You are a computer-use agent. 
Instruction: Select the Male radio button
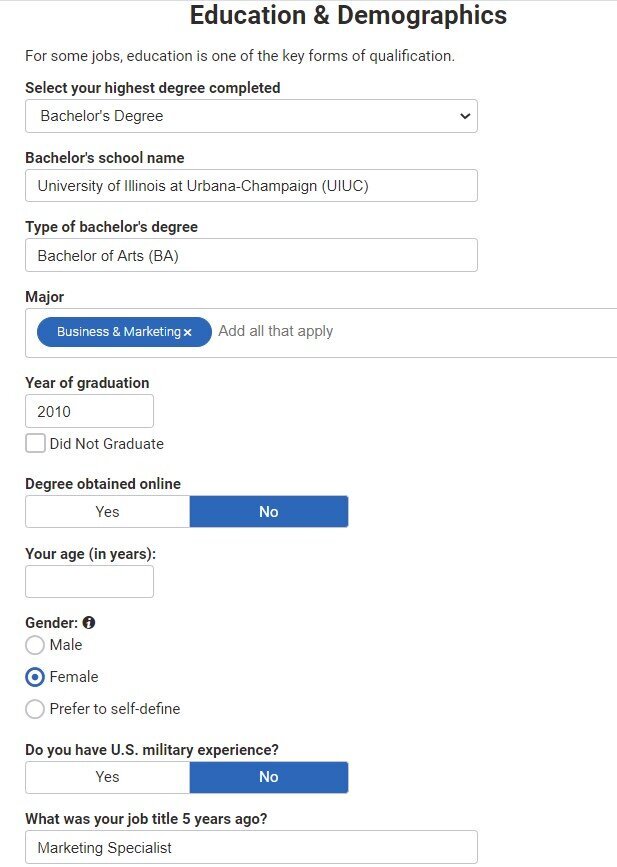click(x=35, y=645)
